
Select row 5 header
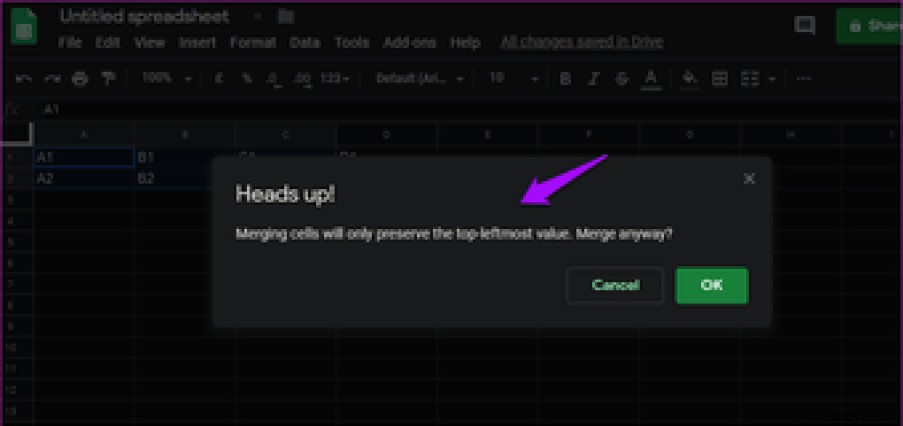17,242
